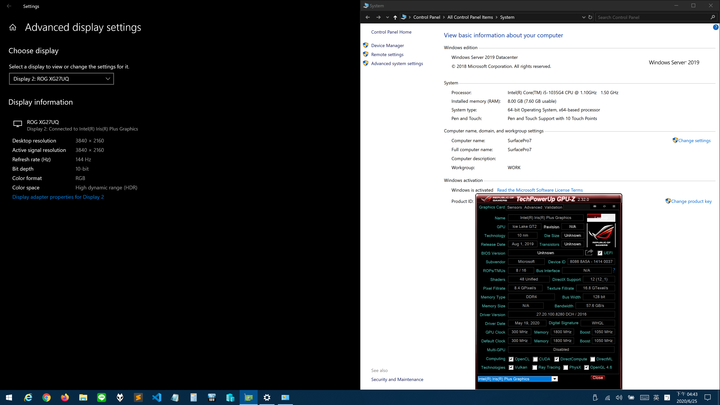Open Sublime Text from taskbar
Viewport: 720px width, 405px height.
[x=138, y=397]
